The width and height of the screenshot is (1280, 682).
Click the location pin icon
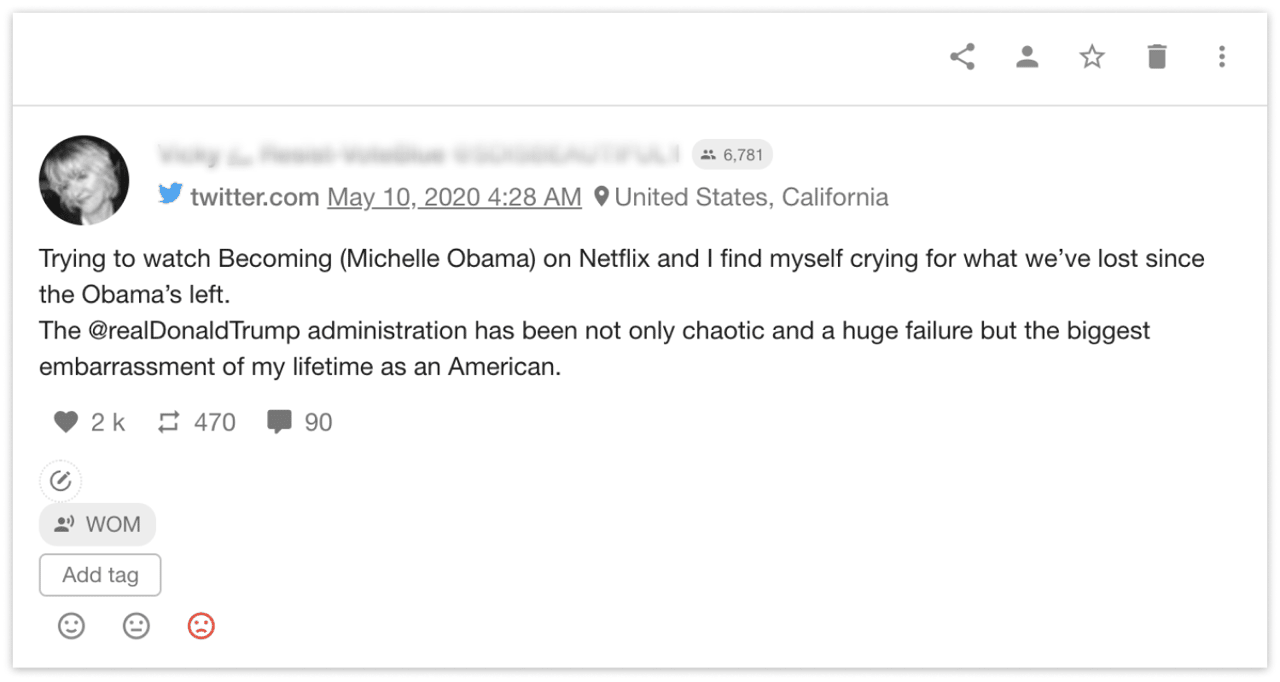coord(601,196)
